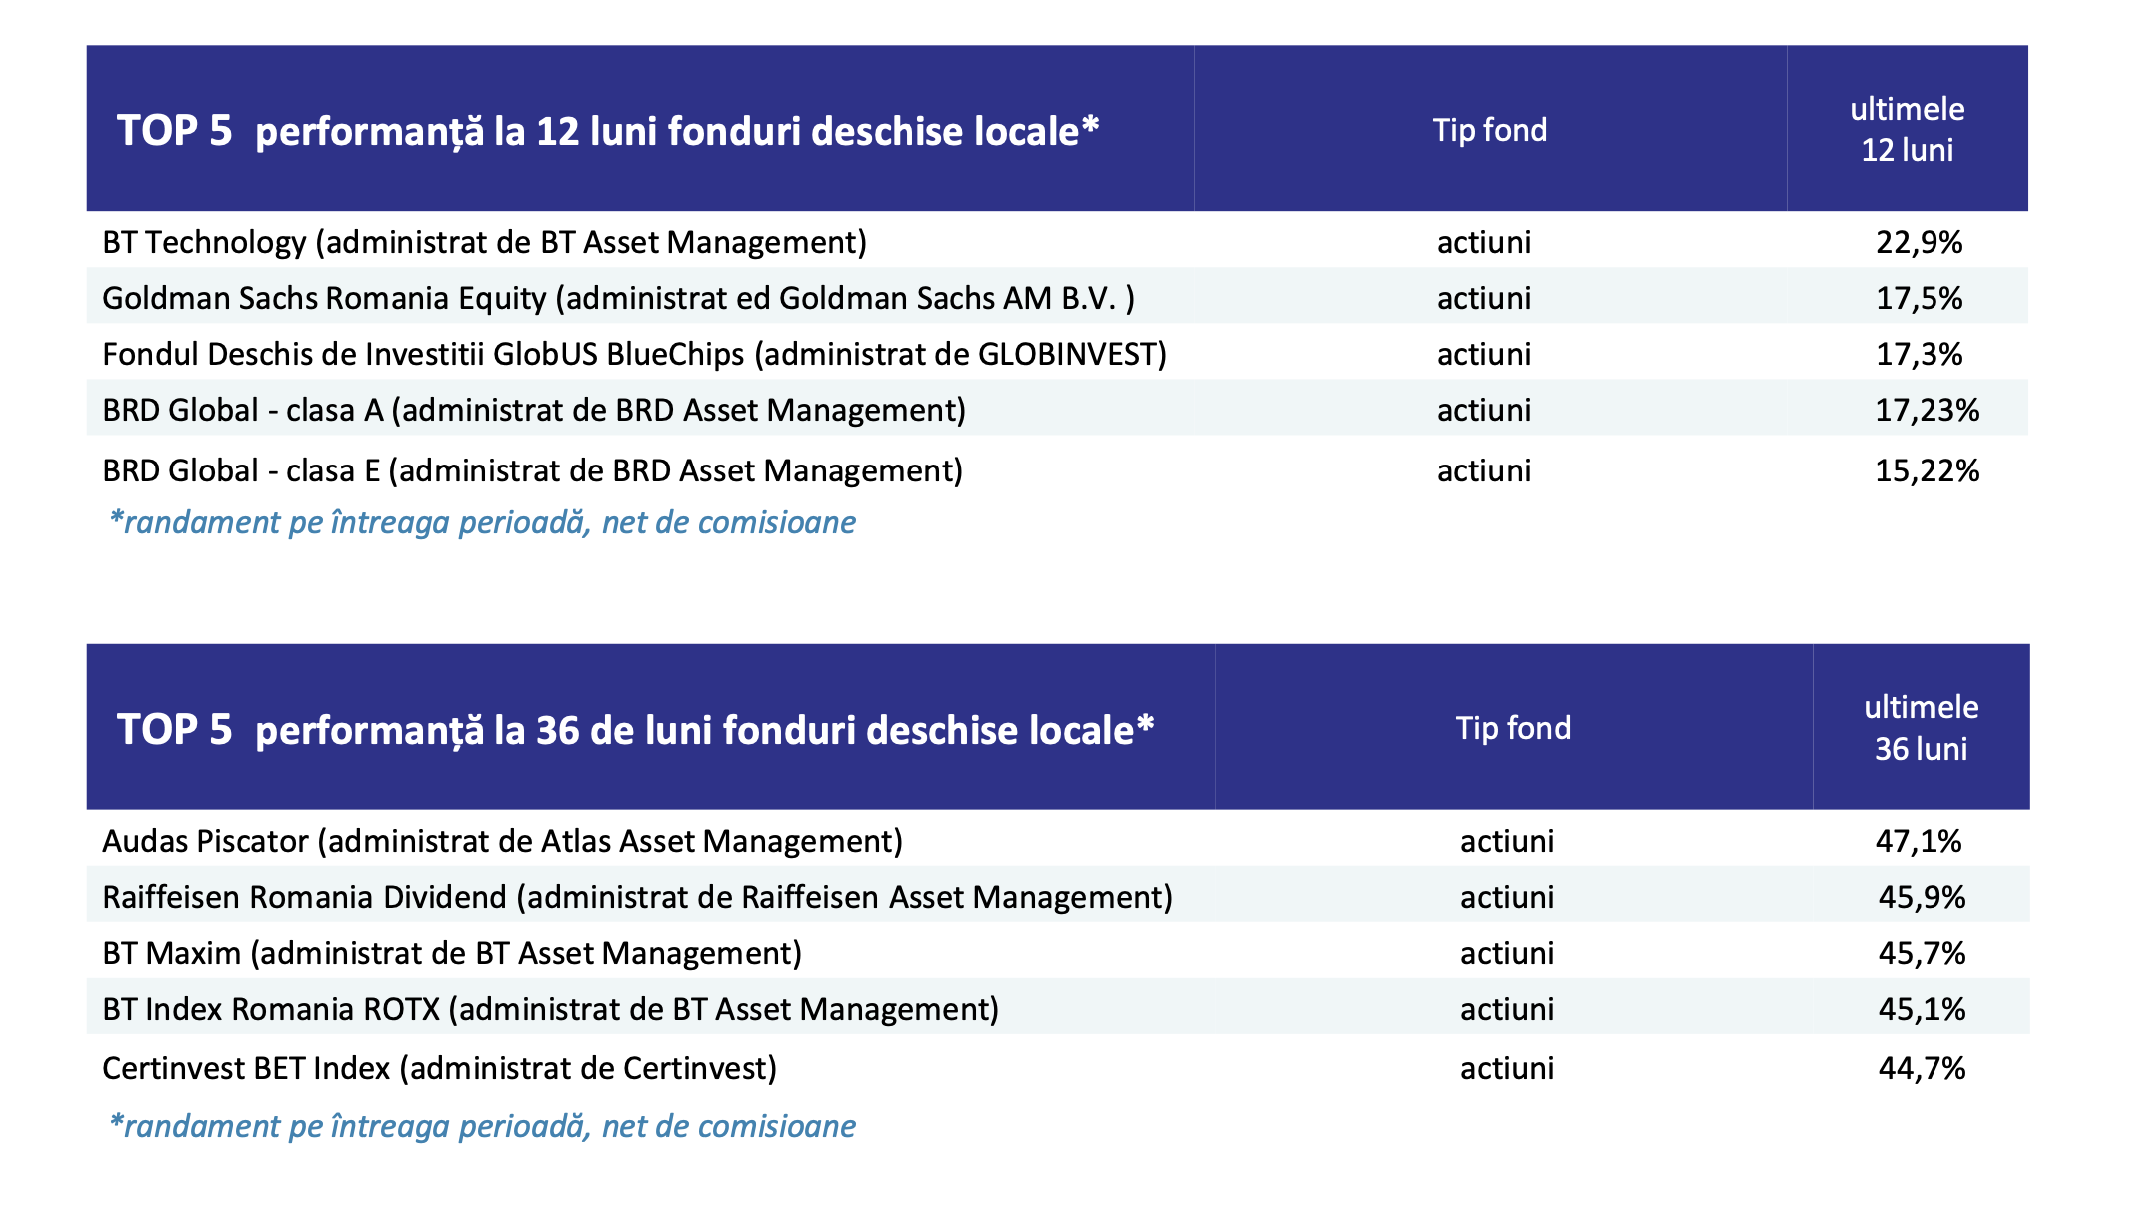This screenshot has height=1228, width=2148.
Task: Click the 22,9% return value
Action: [x=1919, y=242]
